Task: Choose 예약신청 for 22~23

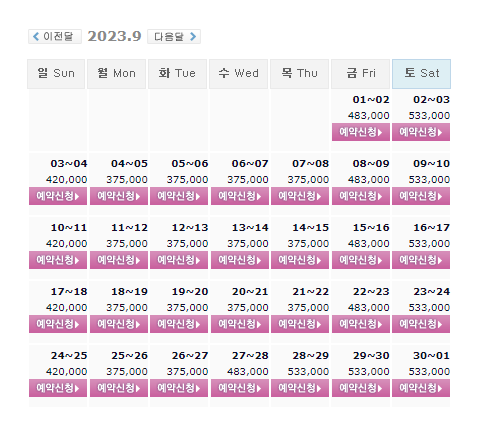Action: click(x=361, y=324)
